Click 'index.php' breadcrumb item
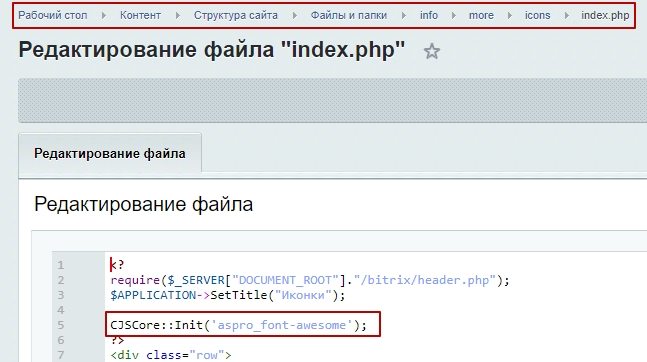Image resolution: width=647 pixels, height=362 pixels. (605, 15)
